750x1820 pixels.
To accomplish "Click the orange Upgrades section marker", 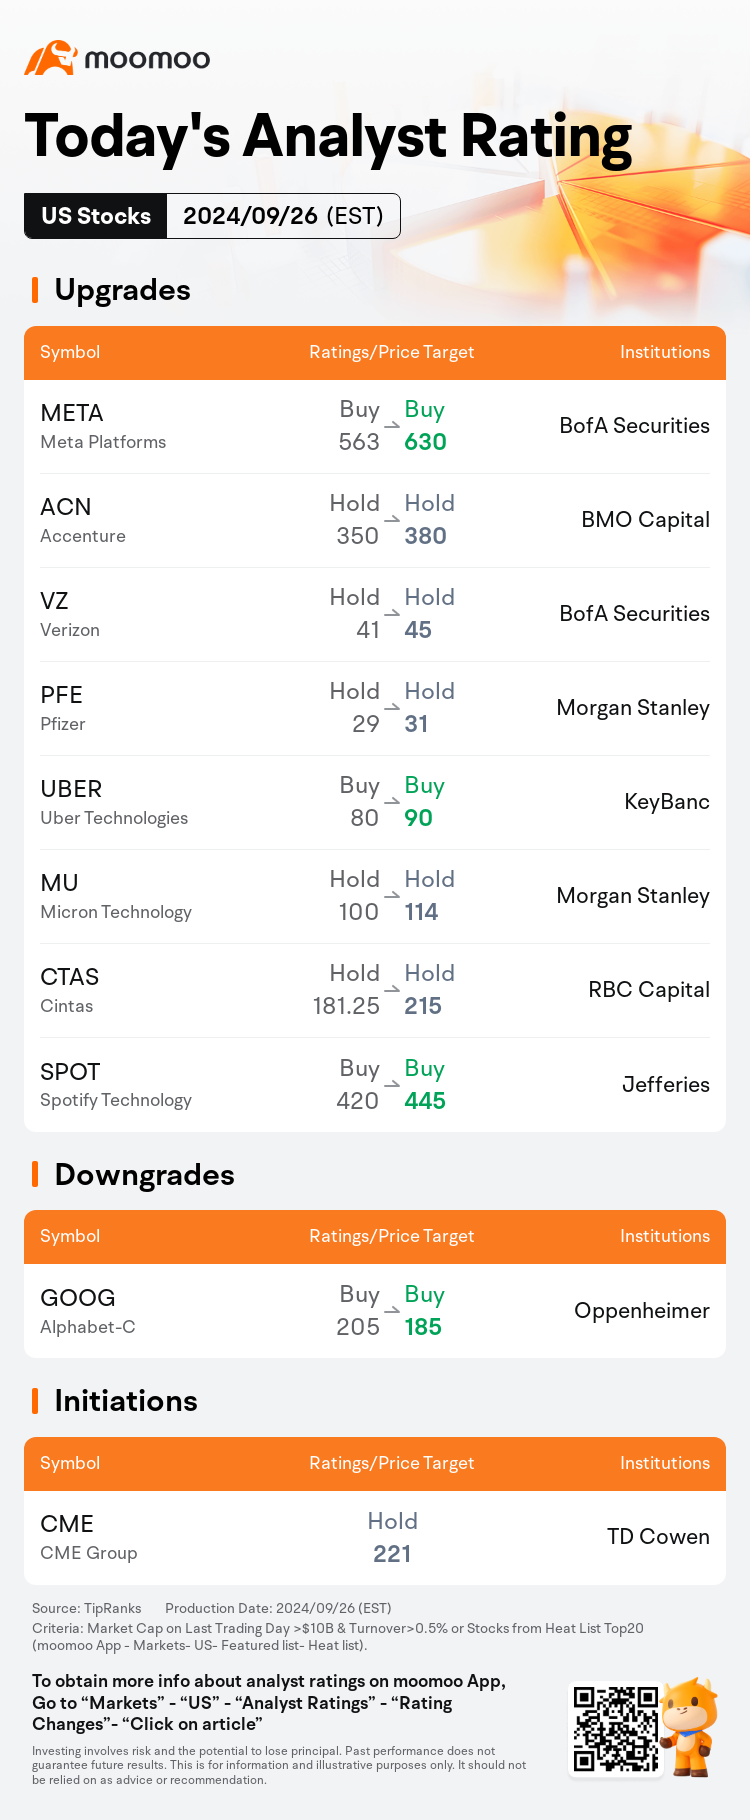I will (35, 290).
